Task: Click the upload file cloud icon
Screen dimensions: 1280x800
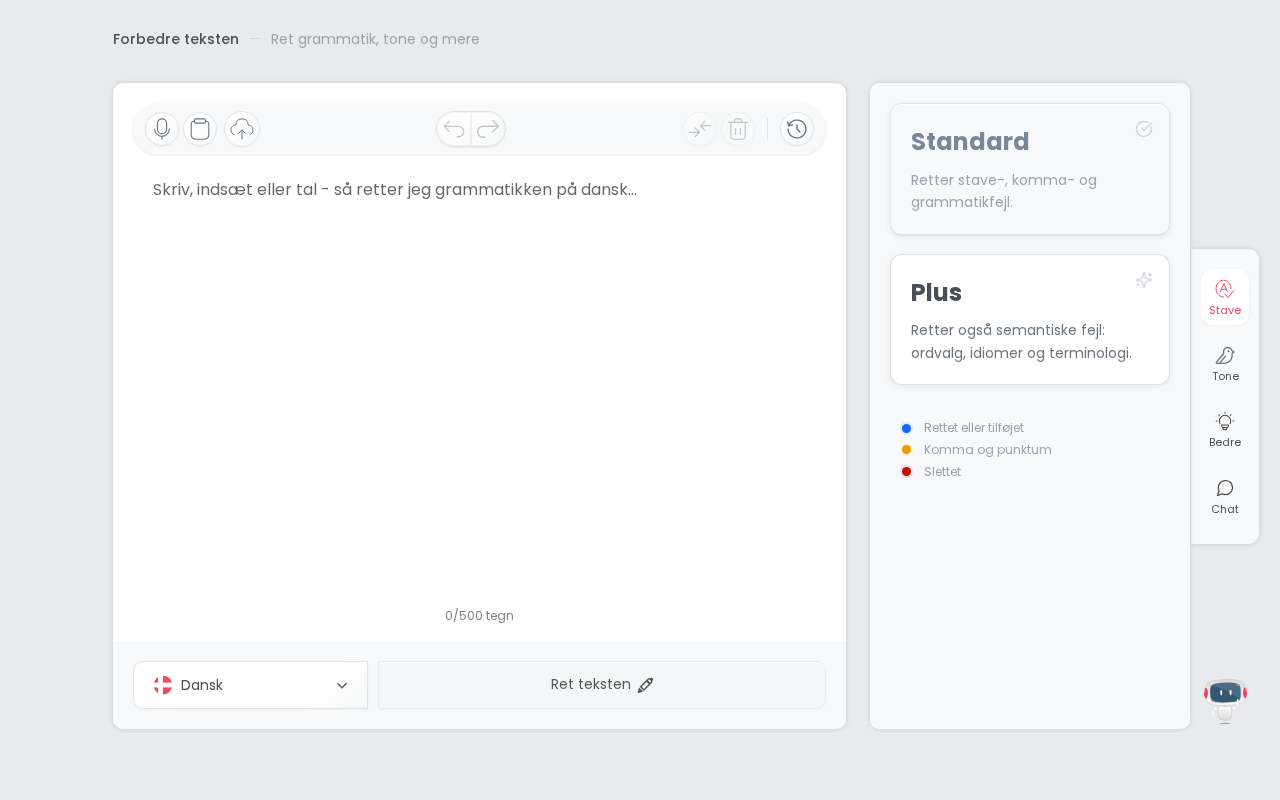Action: (242, 129)
